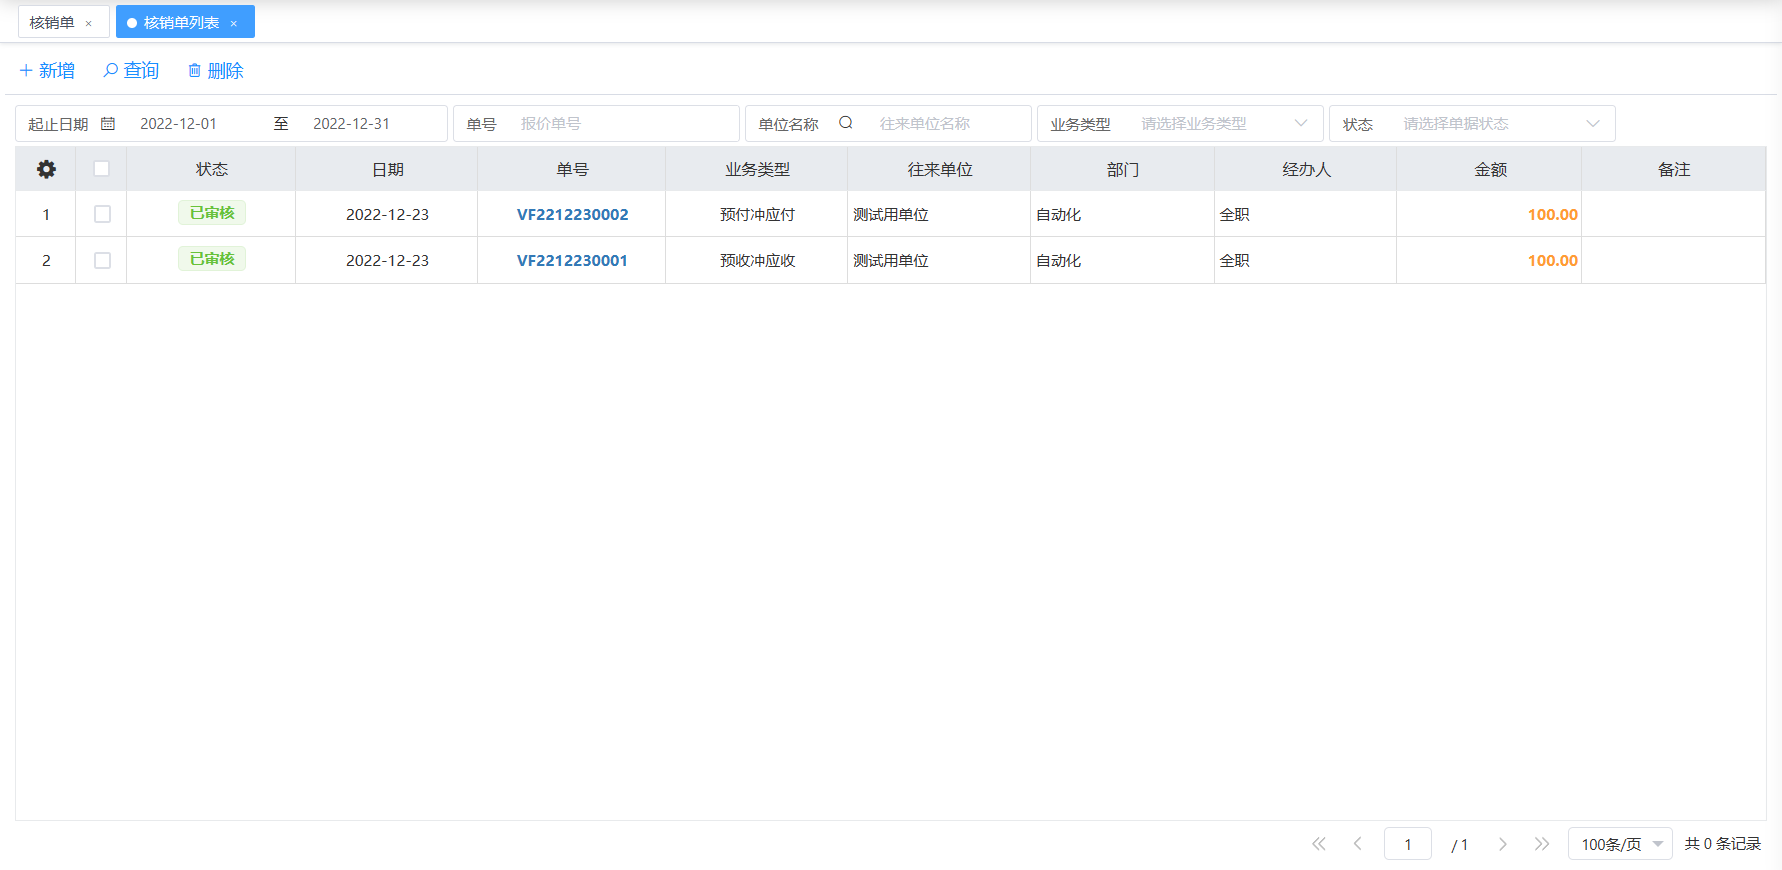
Task: Click the 预收冲应收 cell
Action: point(757,260)
